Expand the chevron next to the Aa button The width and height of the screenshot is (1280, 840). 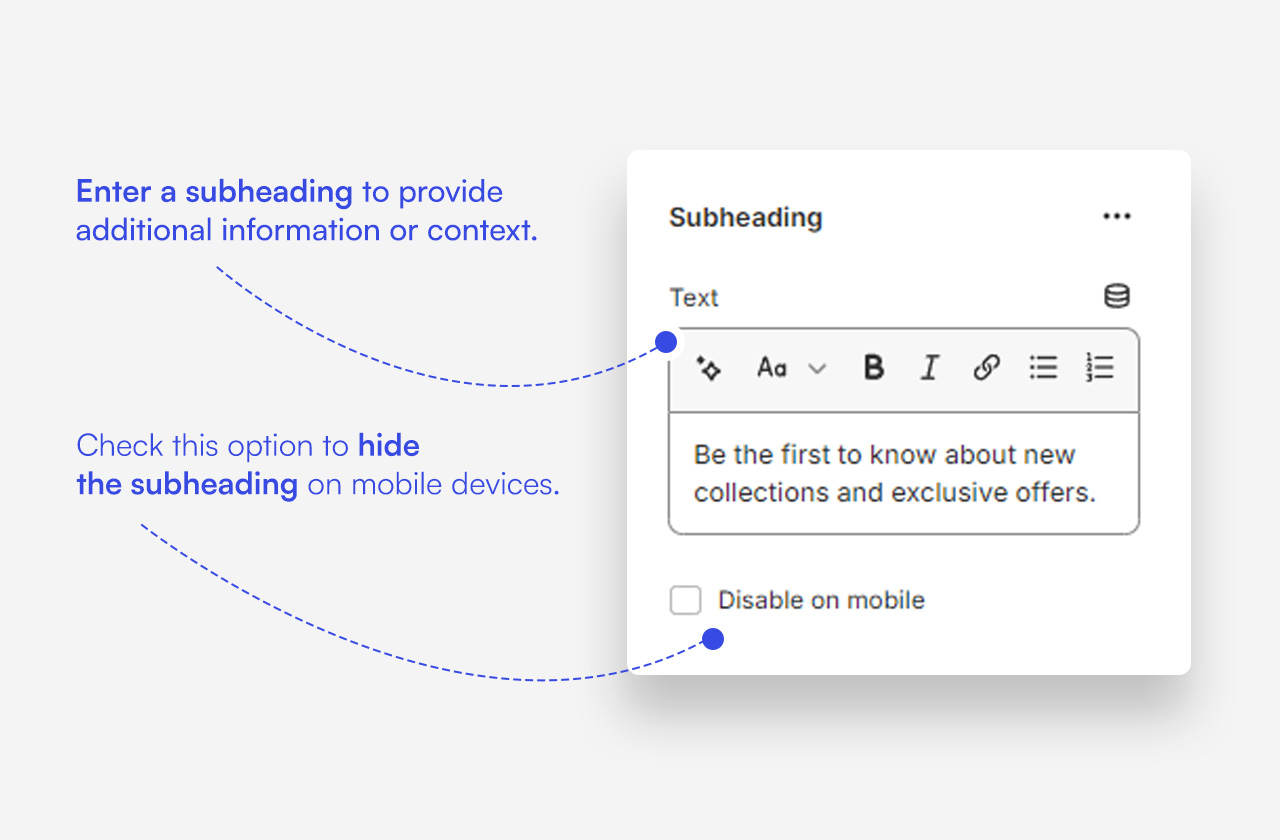click(x=817, y=369)
